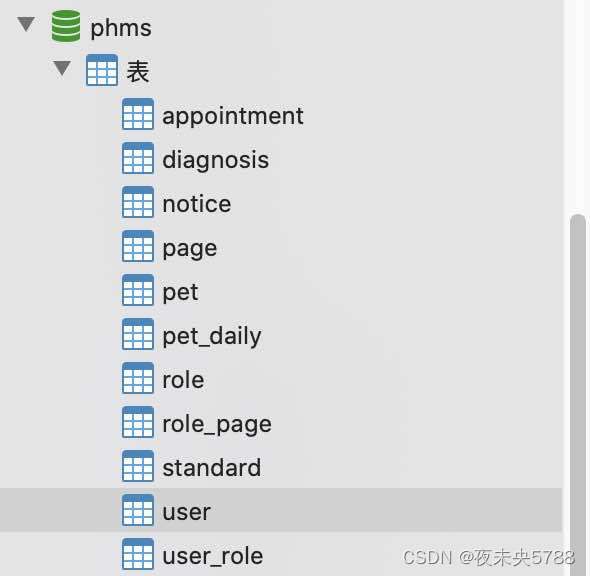
Task: Click the phms database name
Action: tap(121, 28)
